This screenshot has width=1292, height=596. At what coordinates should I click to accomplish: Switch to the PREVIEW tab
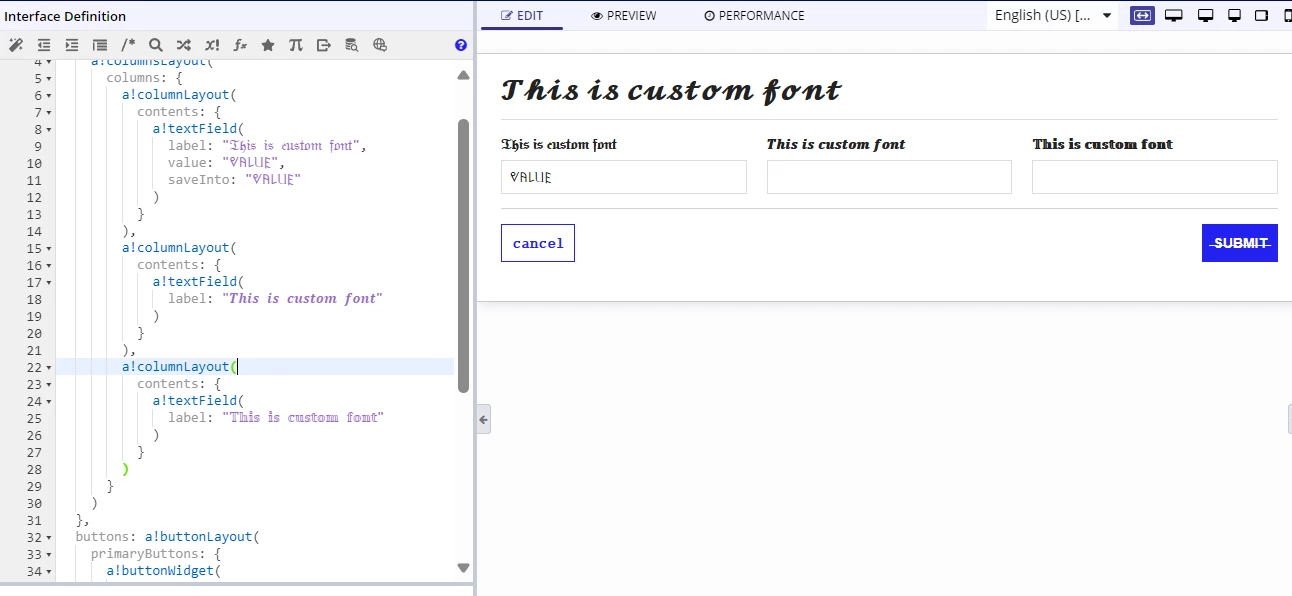(x=624, y=15)
